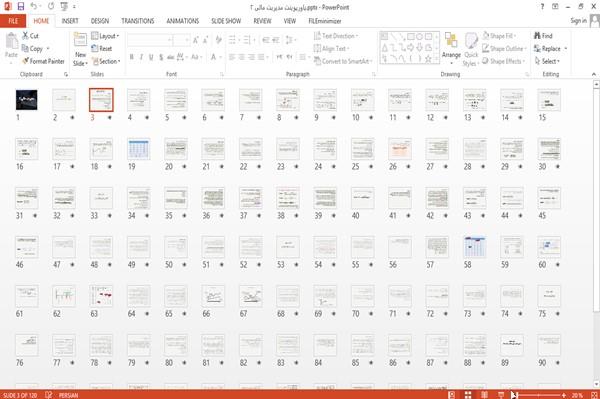Reset the slide with the Reset button
This screenshot has height=399, width=600.
(x=102, y=49)
